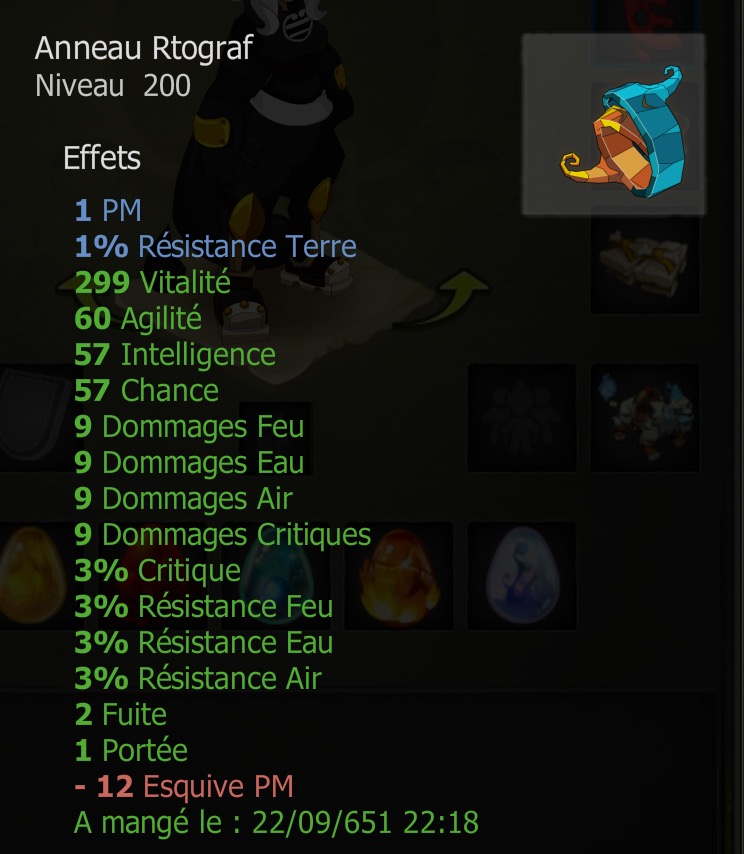The width and height of the screenshot is (744, 854).
Task: Select the teal blue dragon egg slot
Action: coord(275,576)
